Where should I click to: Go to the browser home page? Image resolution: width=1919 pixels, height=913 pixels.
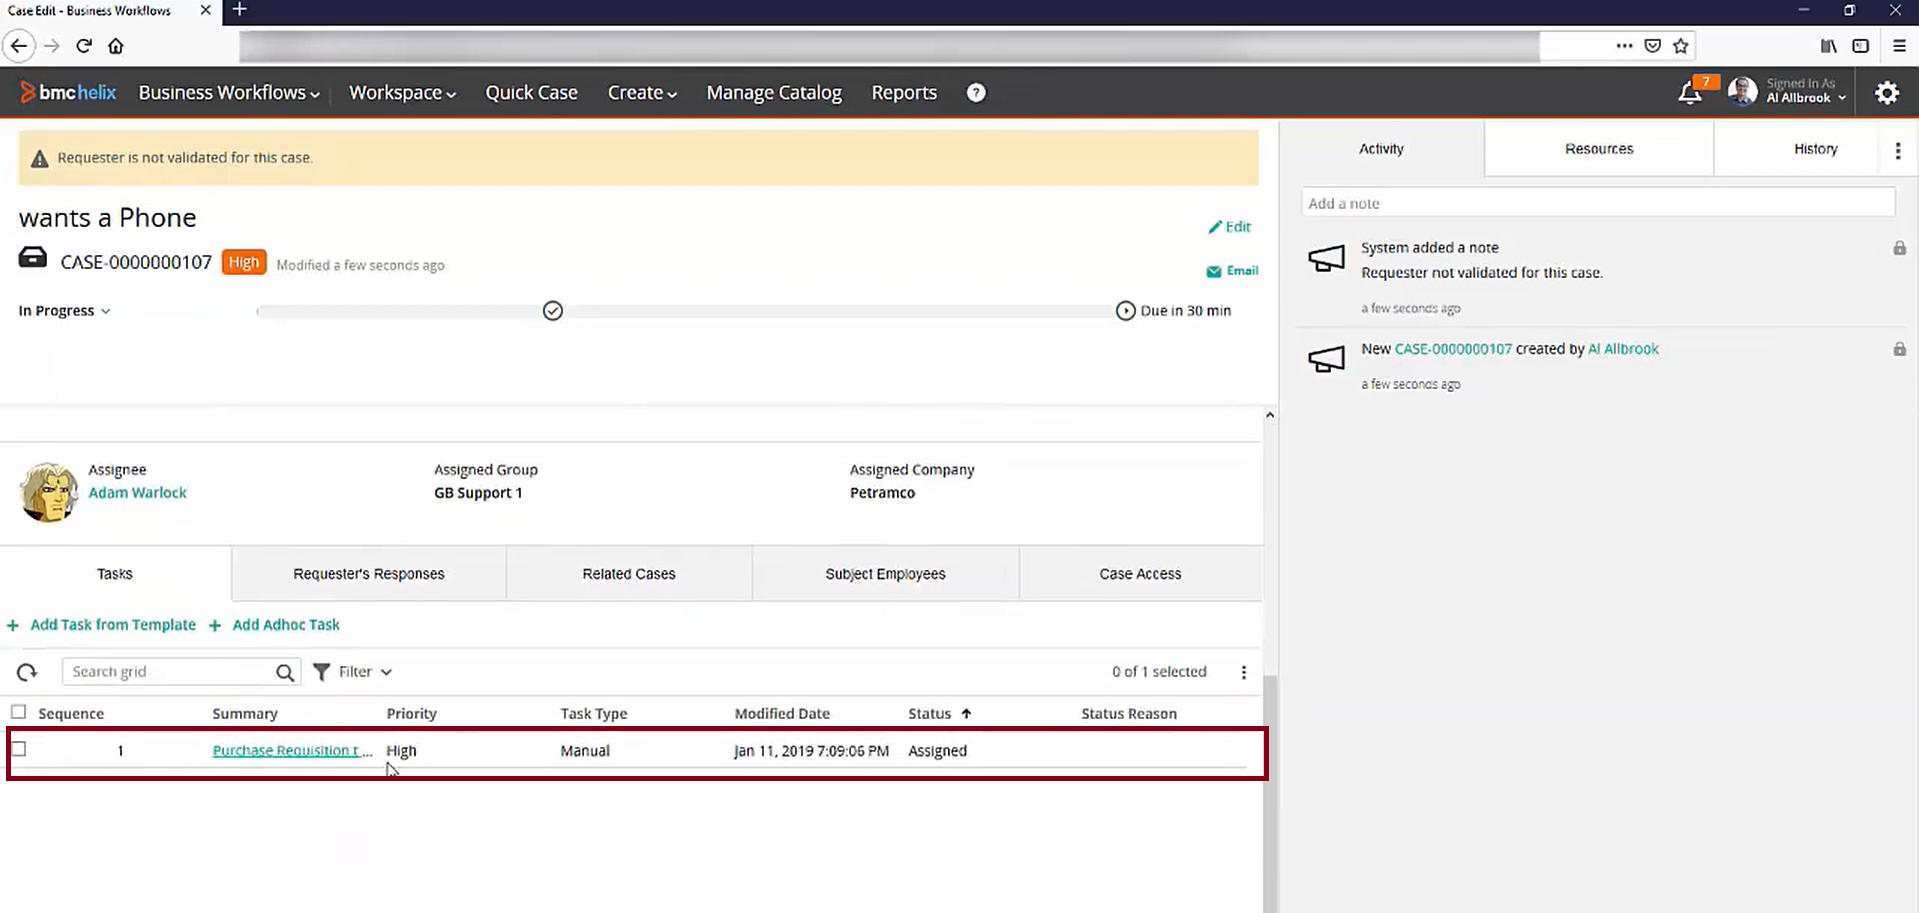click(116, 46)
